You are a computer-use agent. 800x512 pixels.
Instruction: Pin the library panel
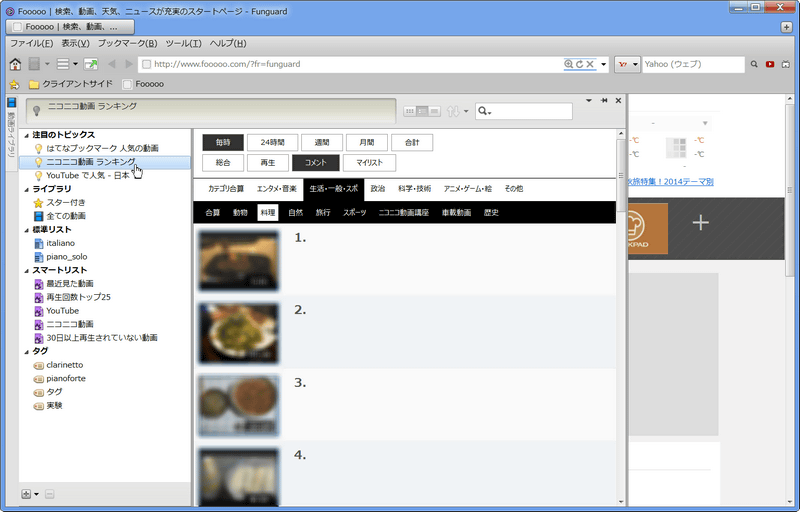[x=604, y=100]
